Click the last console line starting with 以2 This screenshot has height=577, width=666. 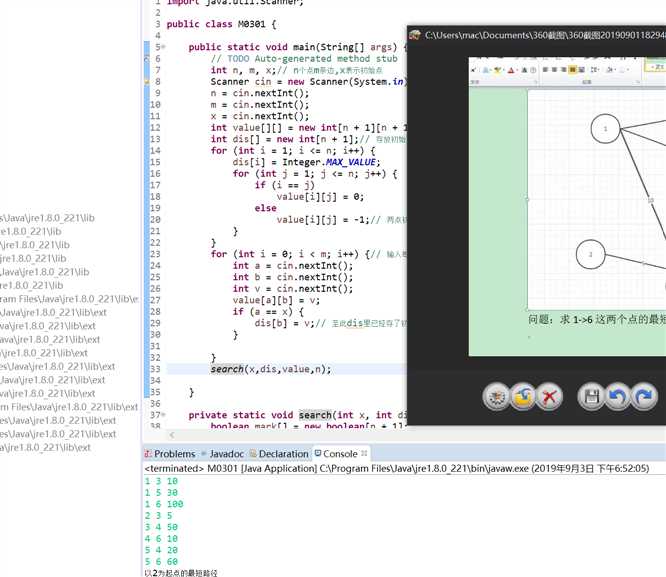[x=181, y=573]
